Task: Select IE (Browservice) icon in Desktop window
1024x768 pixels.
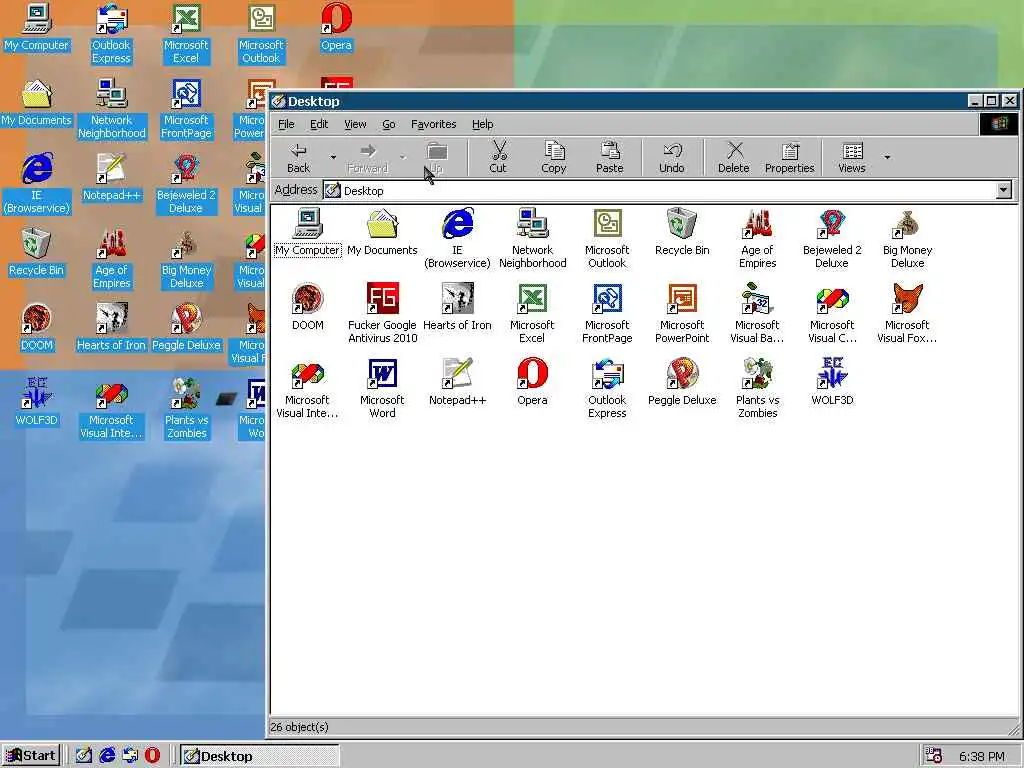Action: coord(457,238)
